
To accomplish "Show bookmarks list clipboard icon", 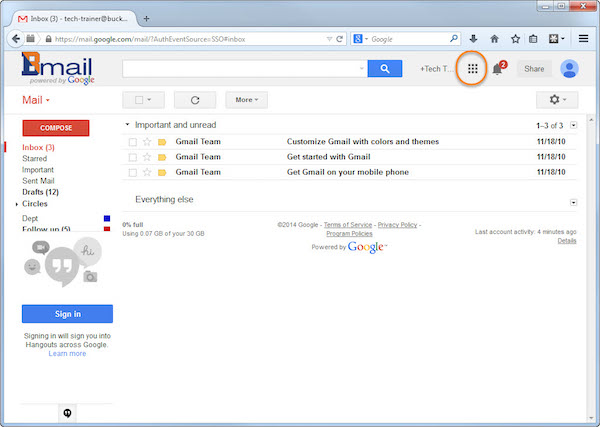I will pos(533,39).
